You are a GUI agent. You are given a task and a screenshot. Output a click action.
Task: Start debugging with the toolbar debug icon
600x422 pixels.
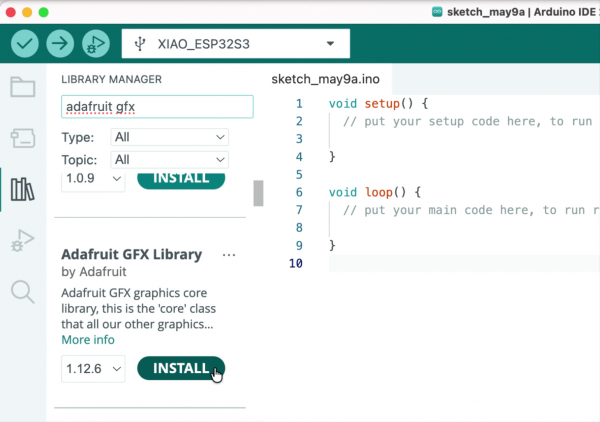[96, 44]
